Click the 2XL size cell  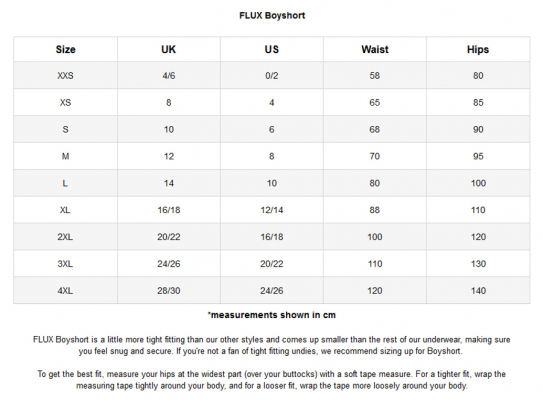(x=65, y=237)
